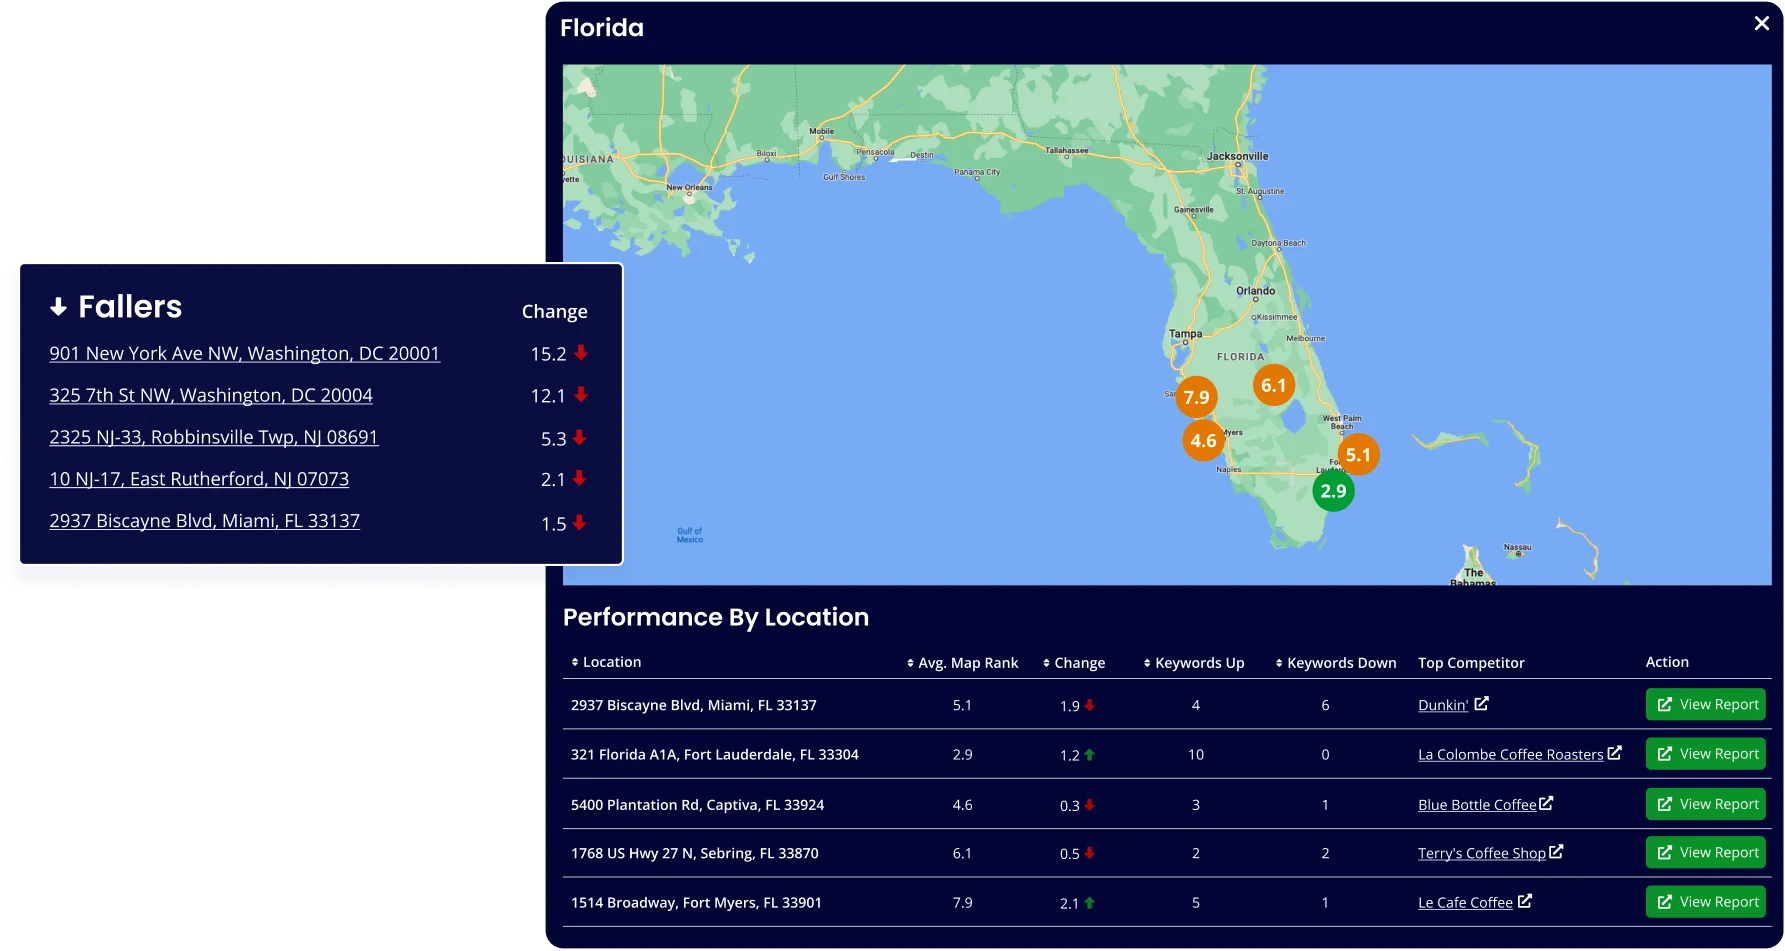
Task: View Report for 2937 Biscayne Blvd, Miami
Action: click(x=1705, y=704)
